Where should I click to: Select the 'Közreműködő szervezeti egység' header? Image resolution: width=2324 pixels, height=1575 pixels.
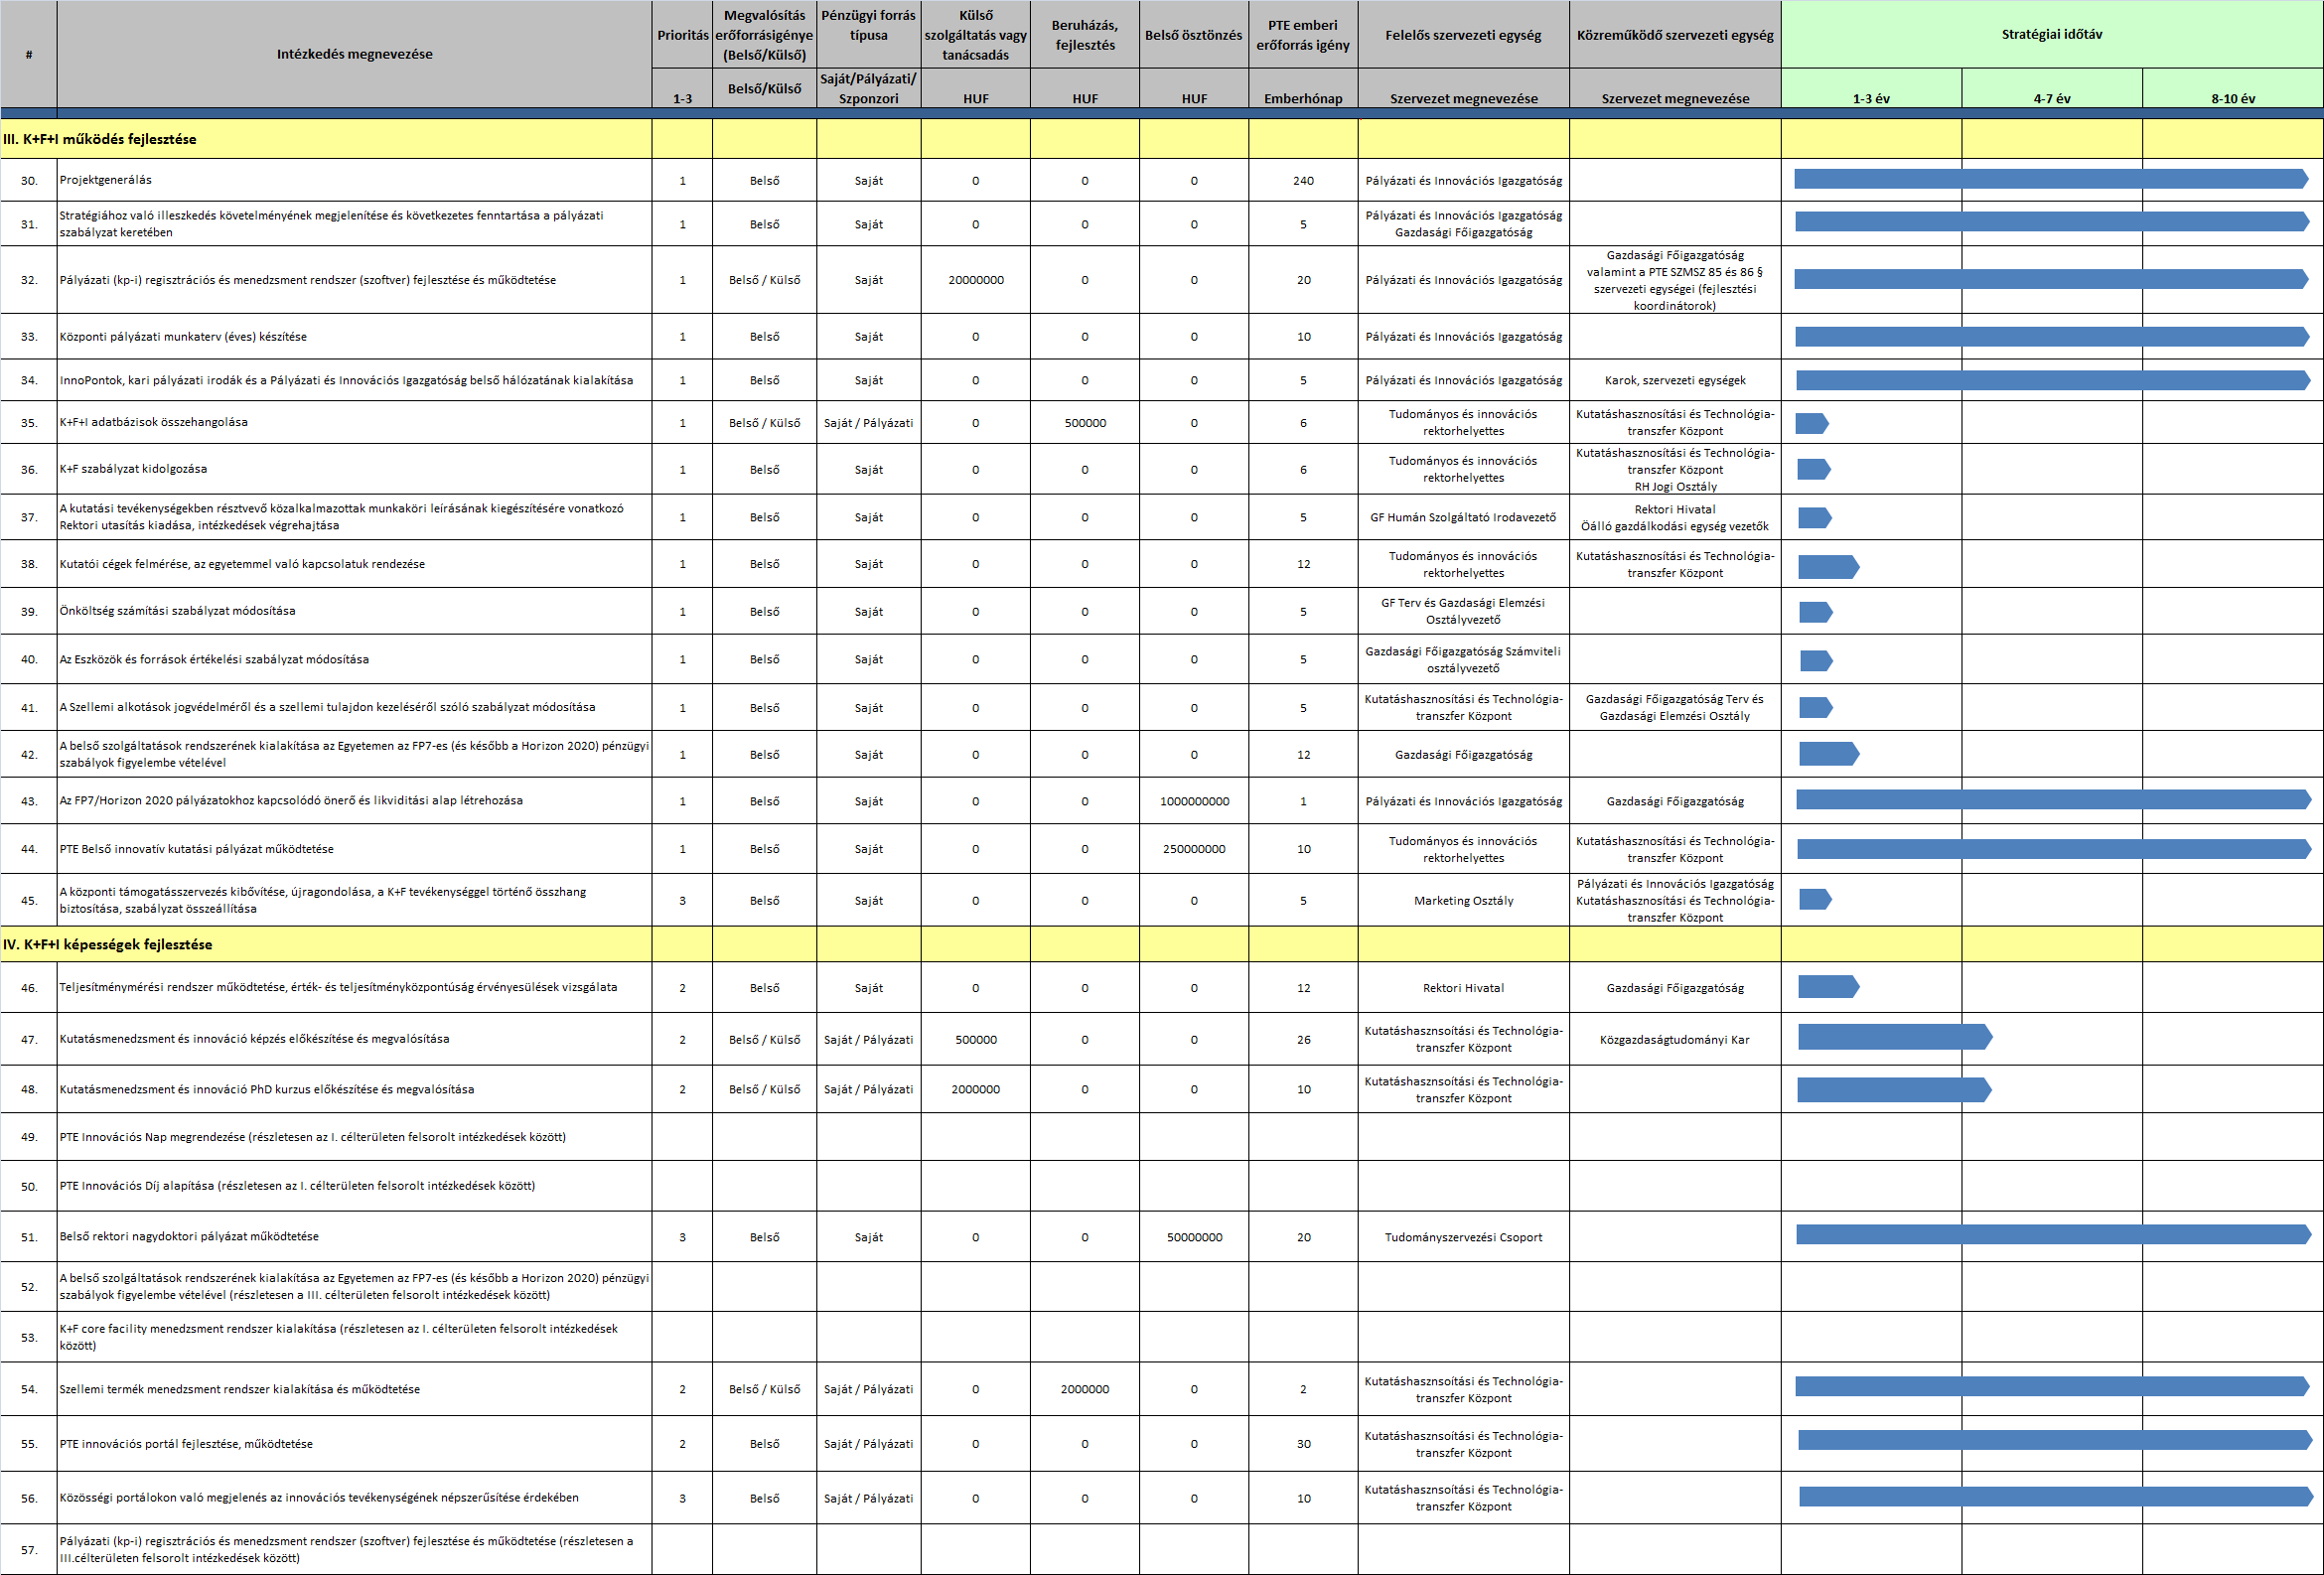1675,35
